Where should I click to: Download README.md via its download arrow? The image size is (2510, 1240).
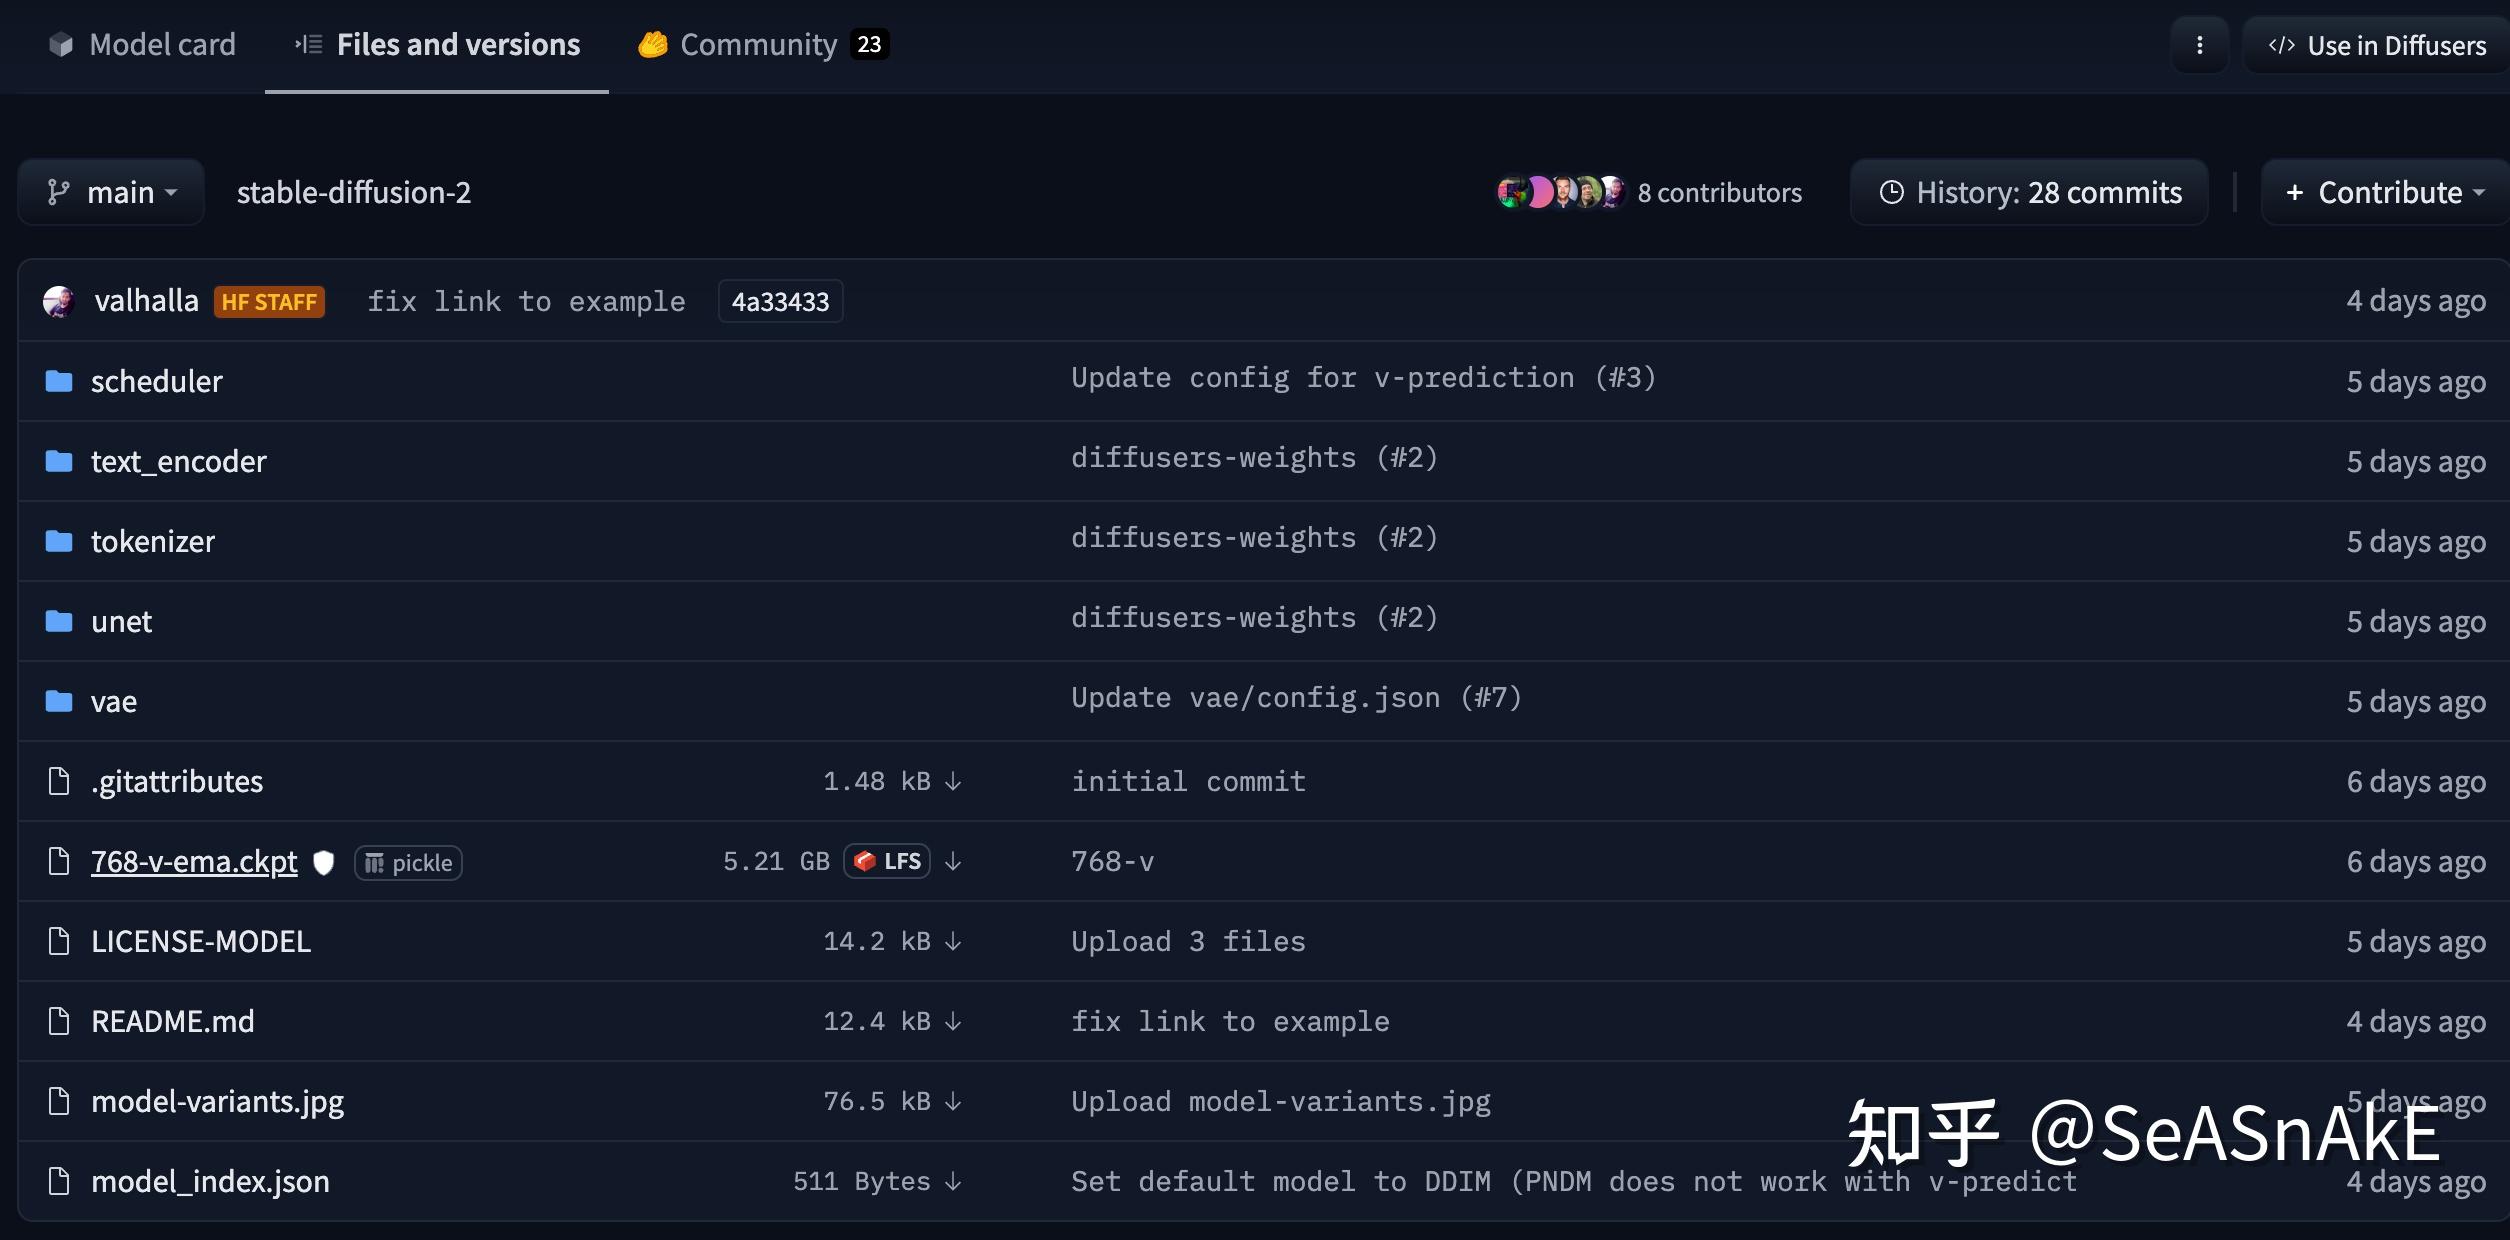(953, 1021)
